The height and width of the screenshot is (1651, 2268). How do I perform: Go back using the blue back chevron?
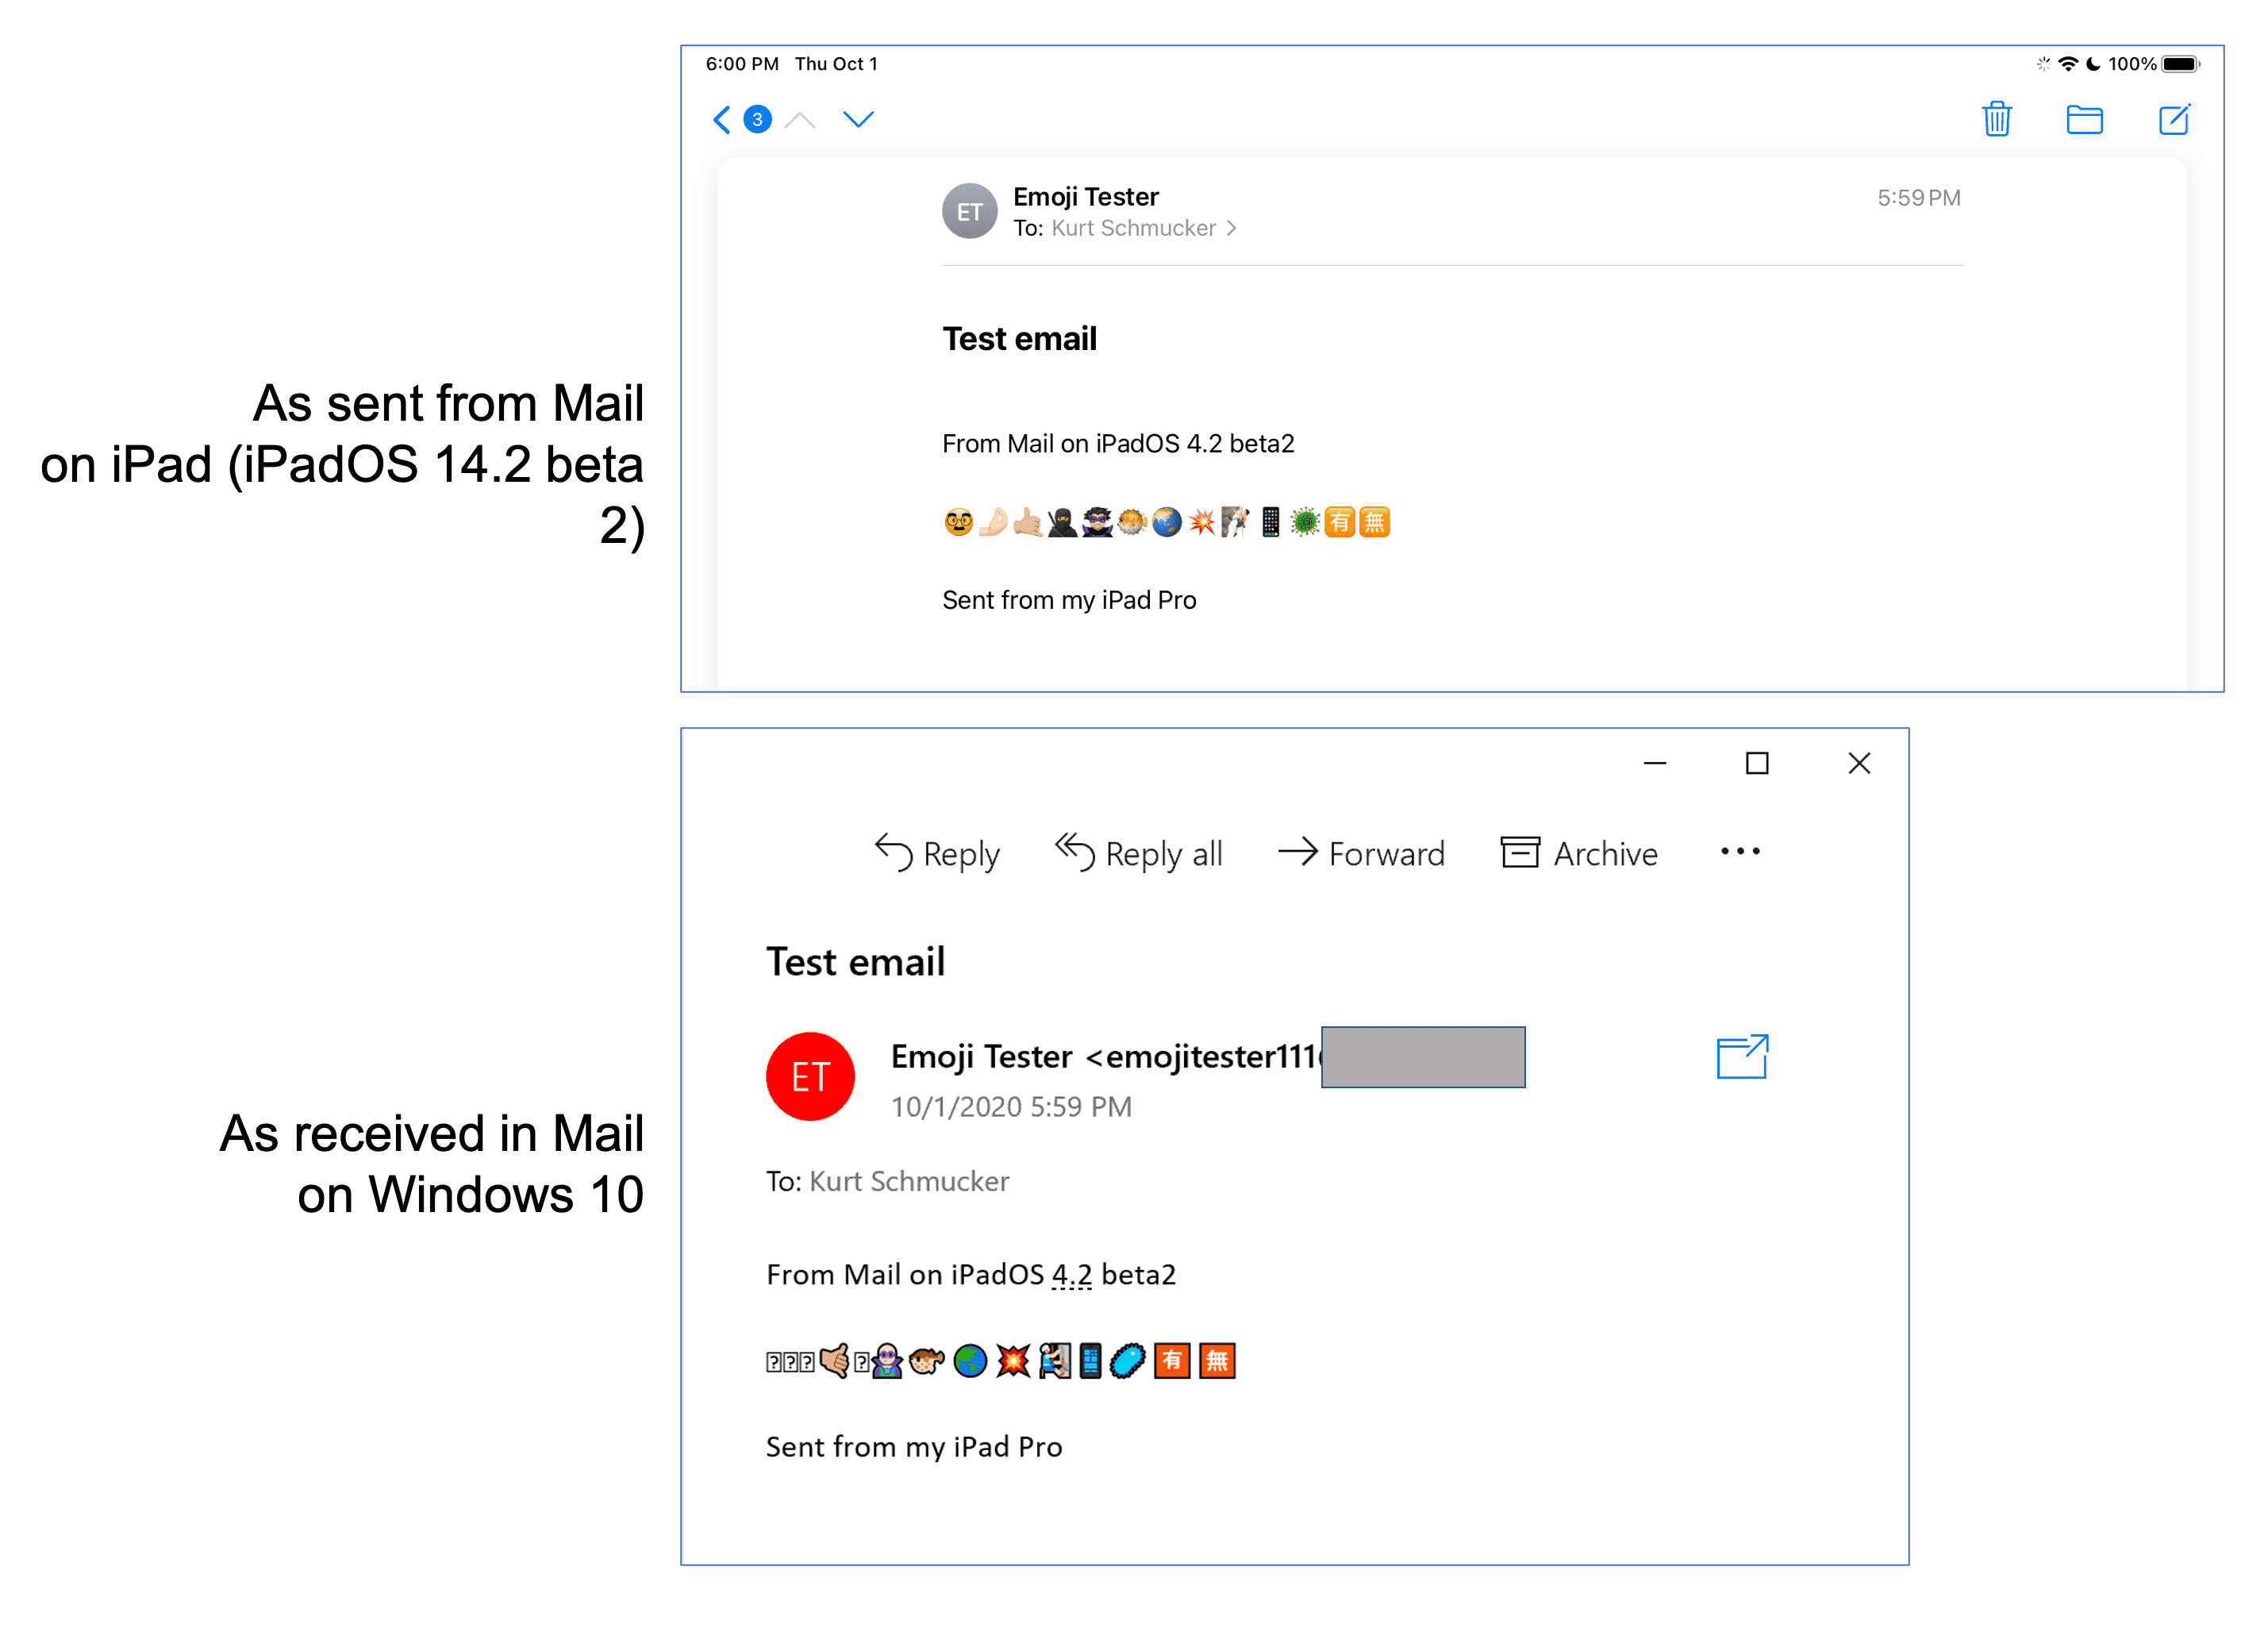pos(722,120)
